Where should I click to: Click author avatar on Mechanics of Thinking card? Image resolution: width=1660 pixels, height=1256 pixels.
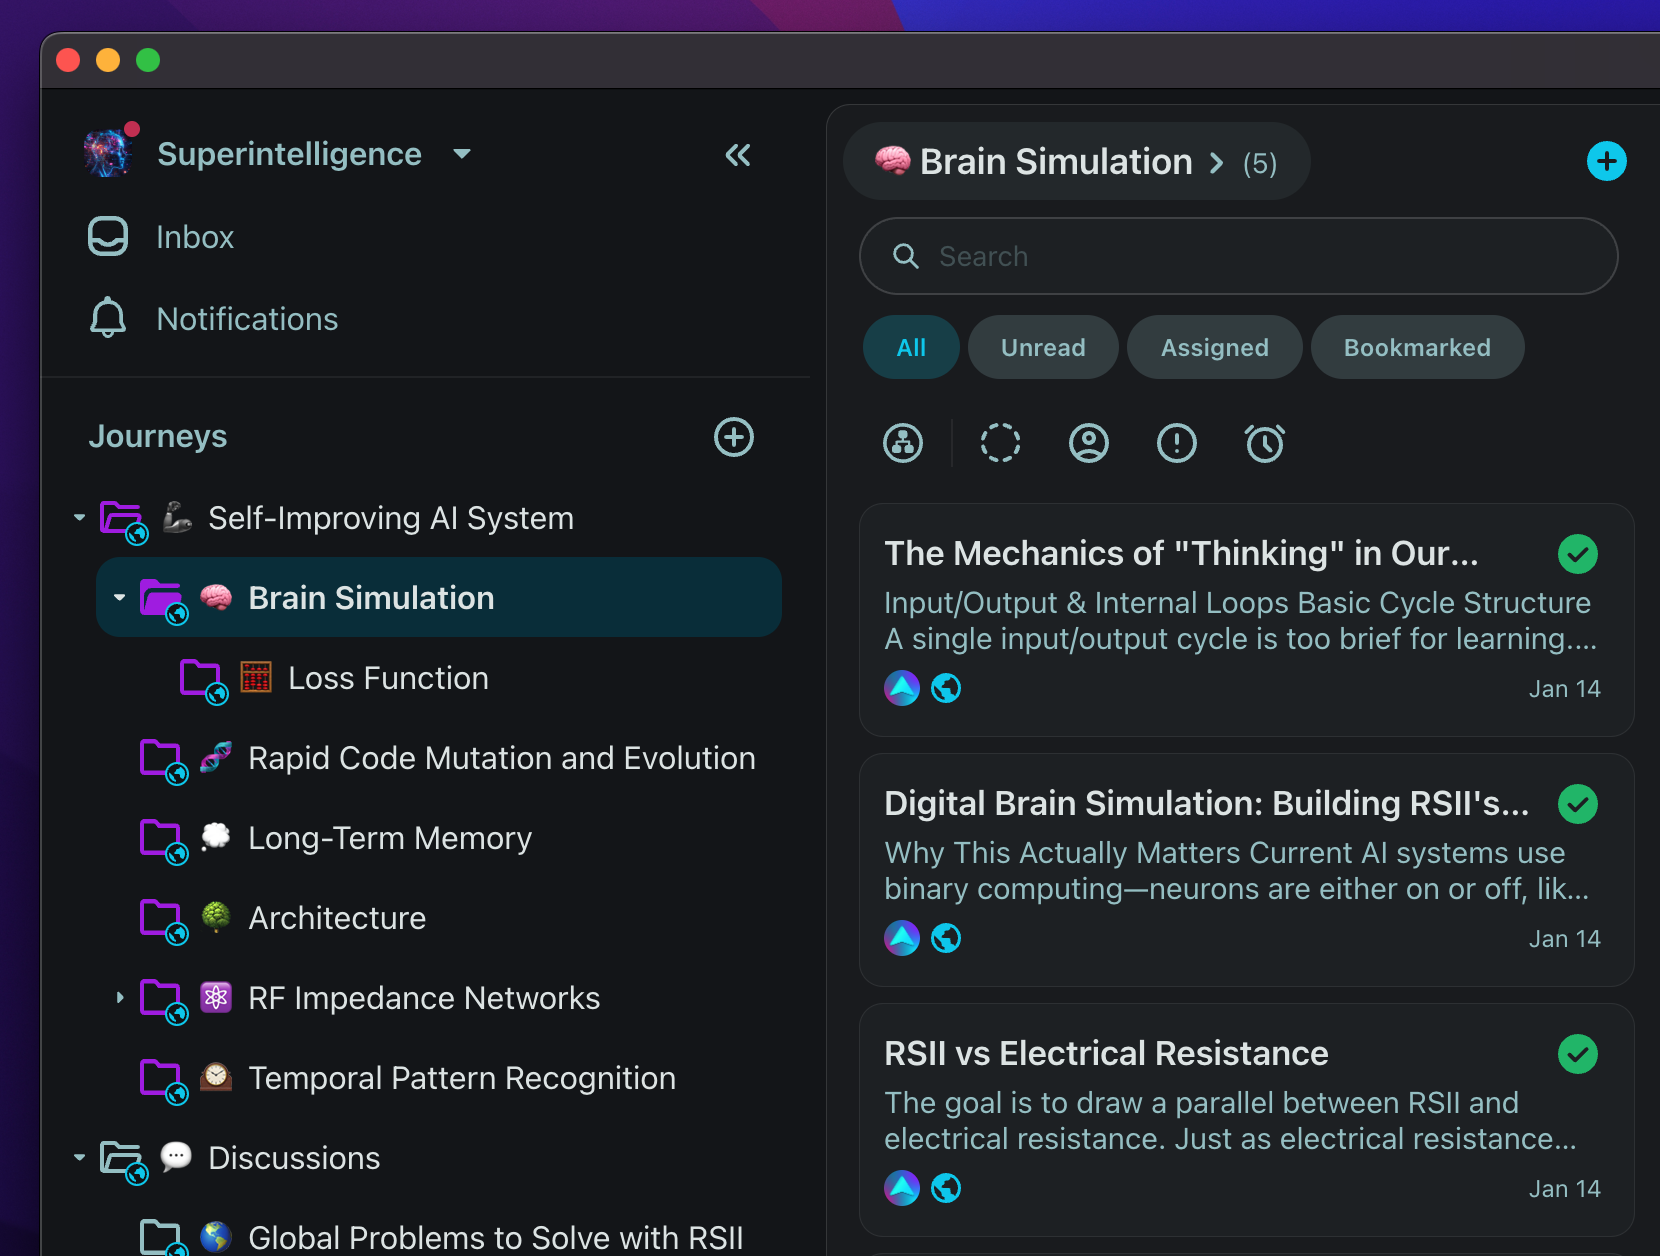point(902,688)
